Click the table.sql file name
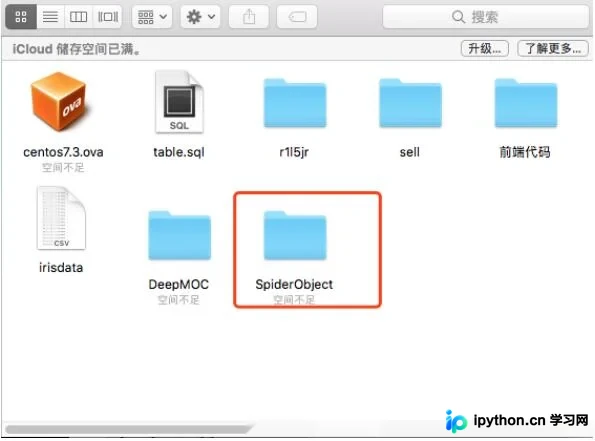 (x=179, y=152)
